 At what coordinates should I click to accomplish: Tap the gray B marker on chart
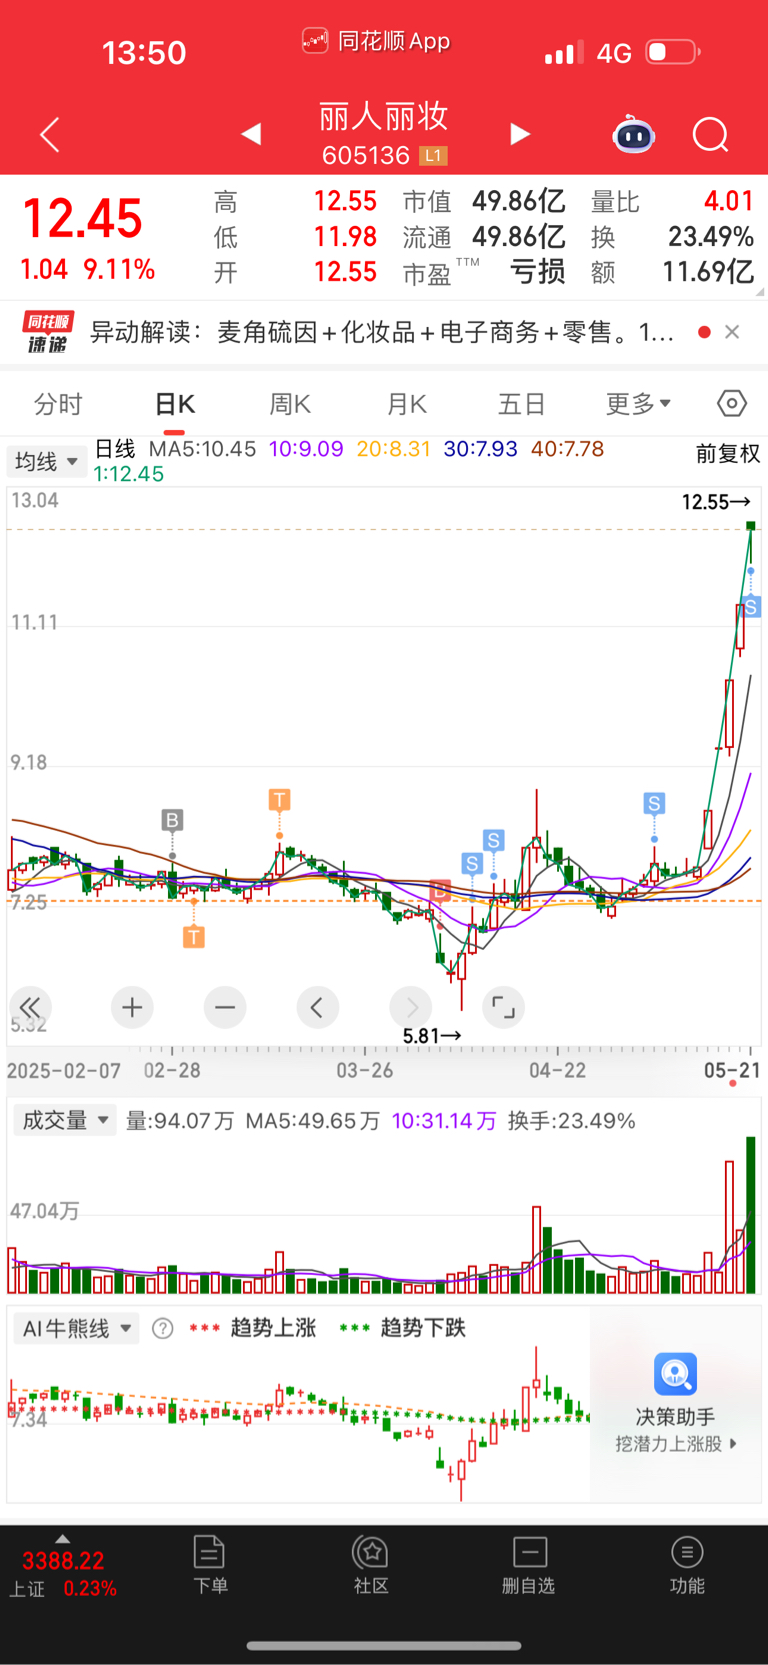pyautogui.click(x=172, y=820)
